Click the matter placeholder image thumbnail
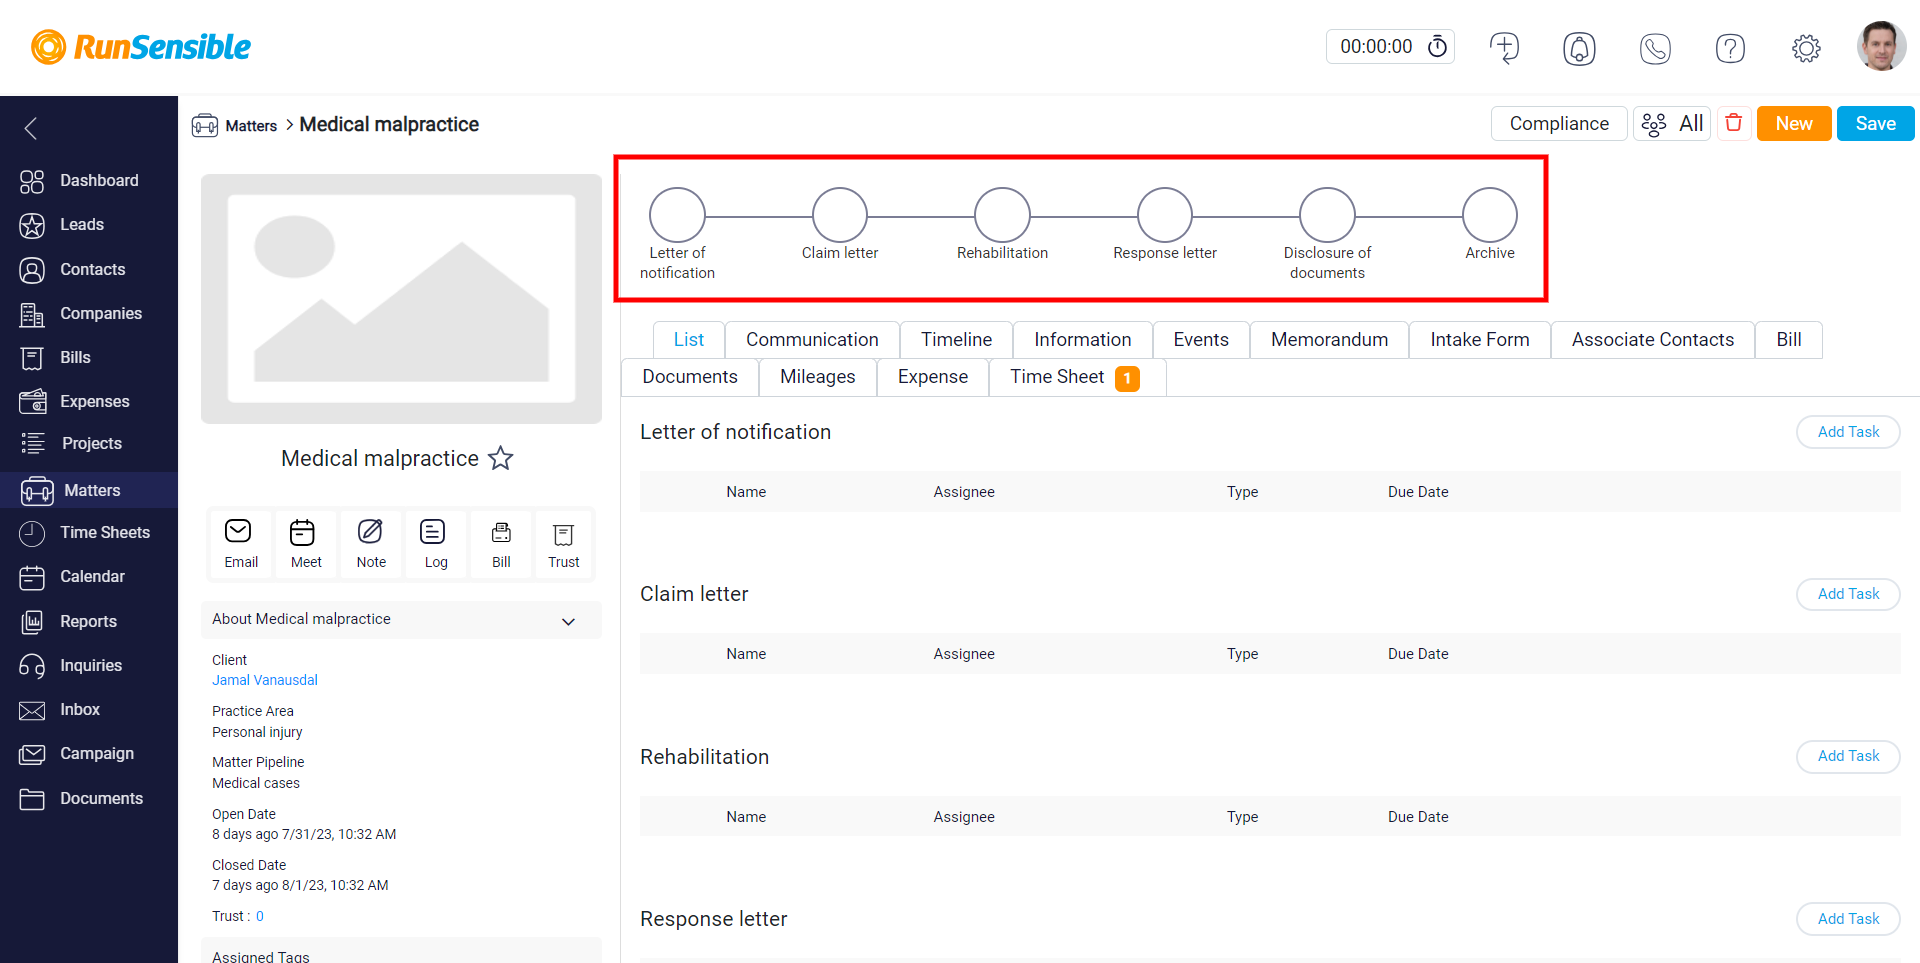 (401, 299)
